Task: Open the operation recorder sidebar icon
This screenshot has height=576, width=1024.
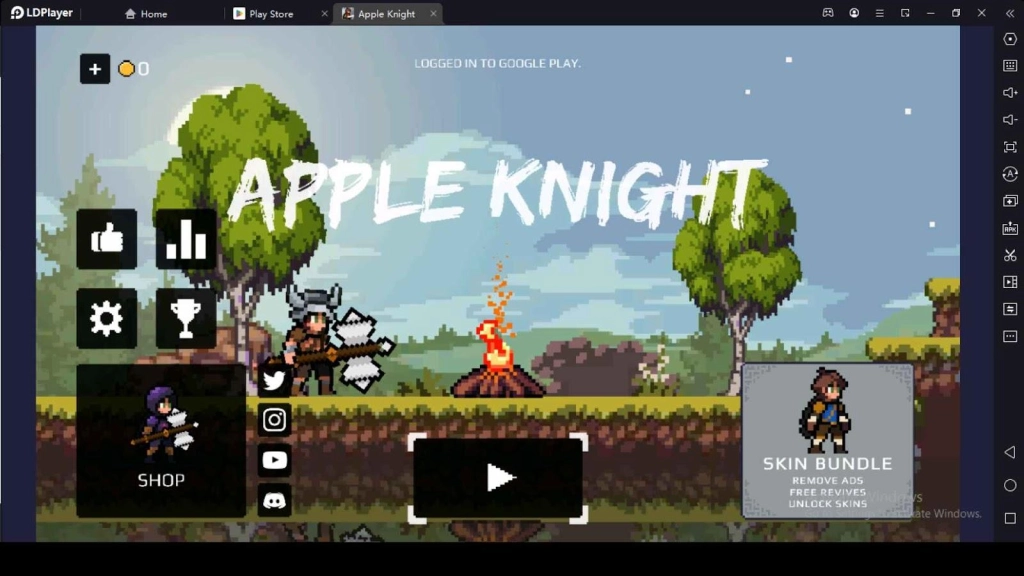Action: (1010, 174)
